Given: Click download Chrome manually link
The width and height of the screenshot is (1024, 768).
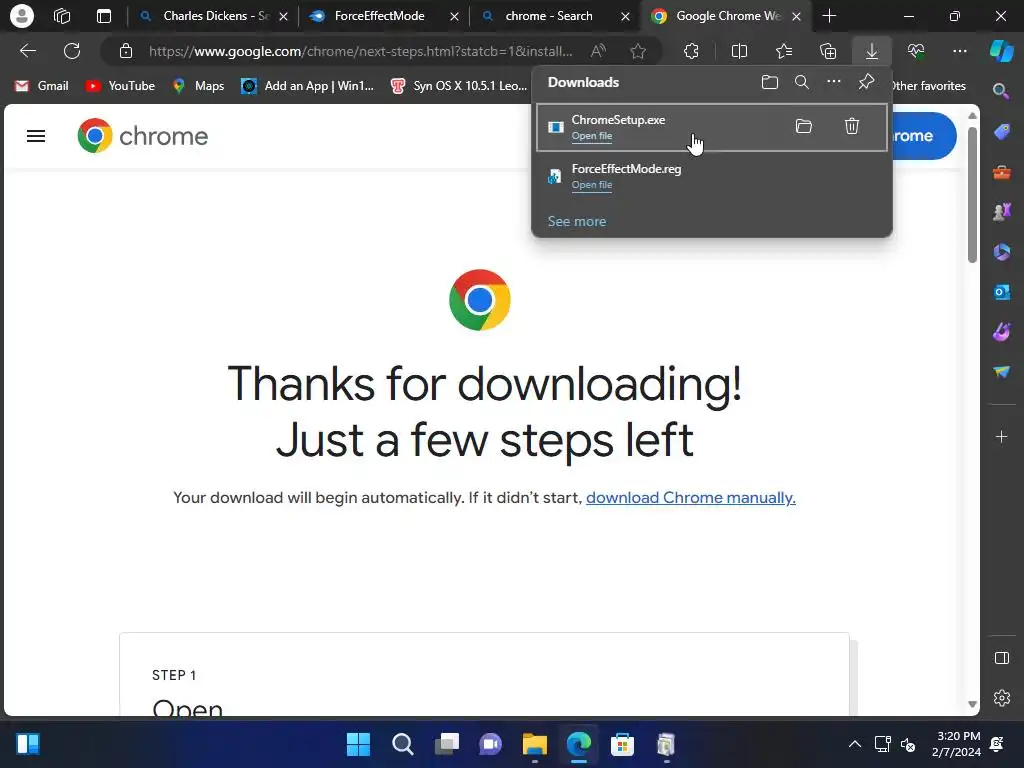Looking at the screenshot, I should (691, 498).
